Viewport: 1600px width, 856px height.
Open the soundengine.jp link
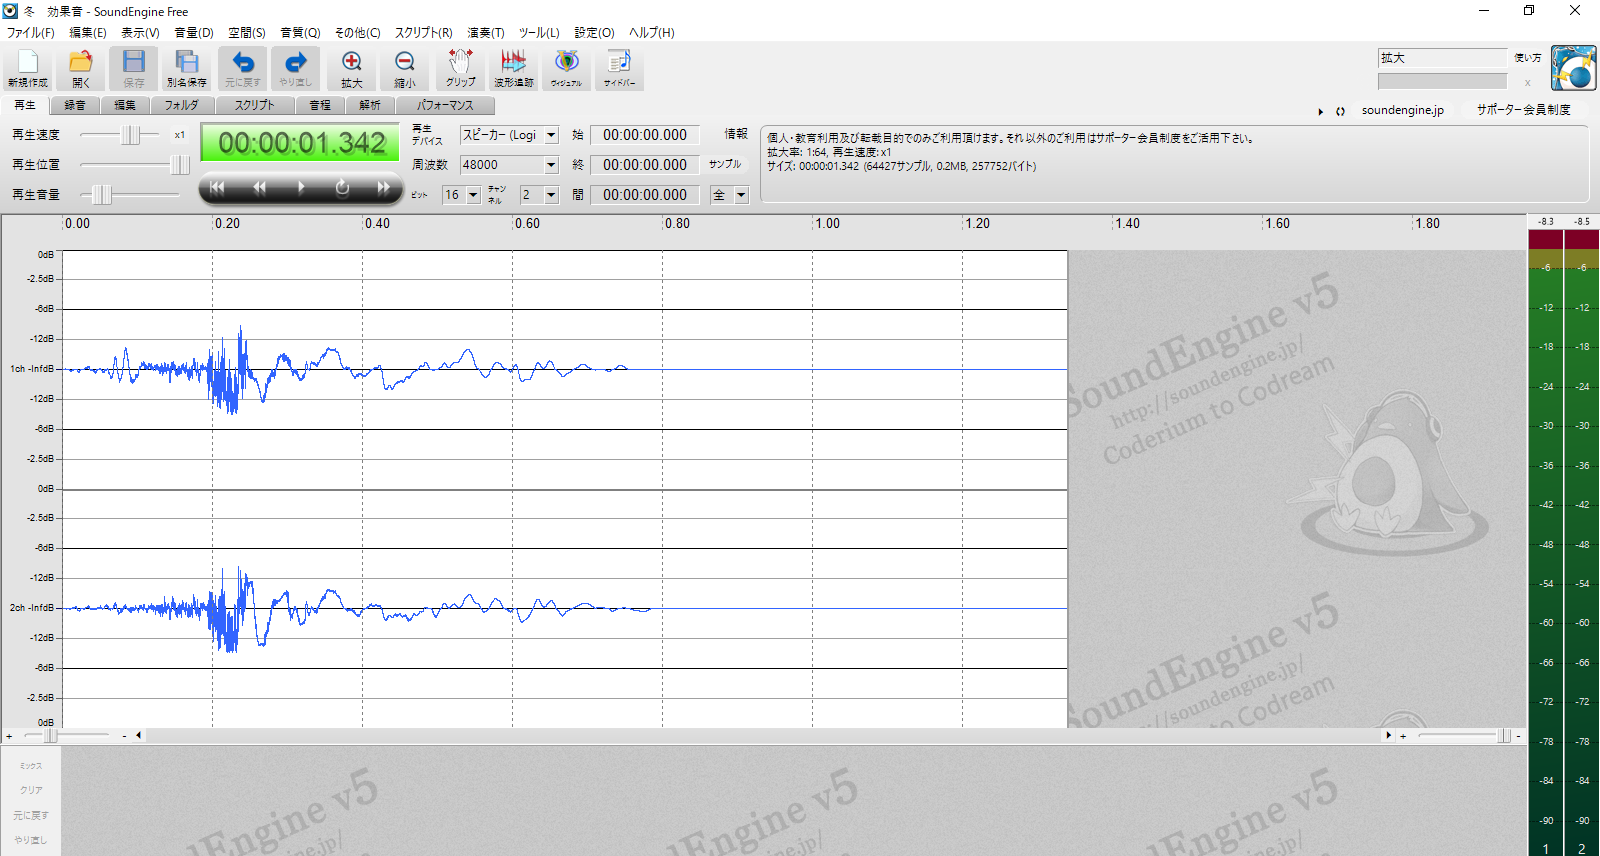pos(1402,110)
